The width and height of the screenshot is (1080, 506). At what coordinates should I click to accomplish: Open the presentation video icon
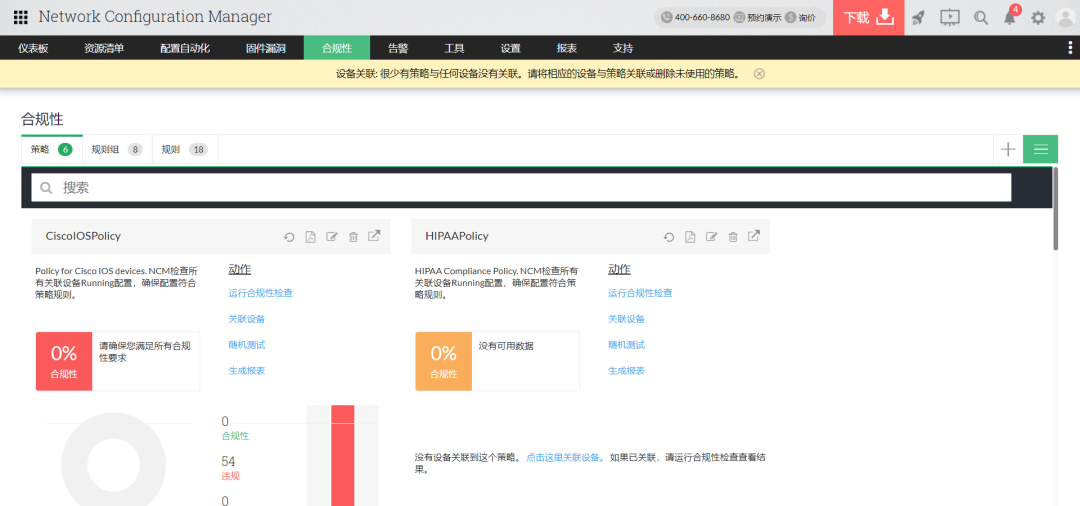(950, 17)
